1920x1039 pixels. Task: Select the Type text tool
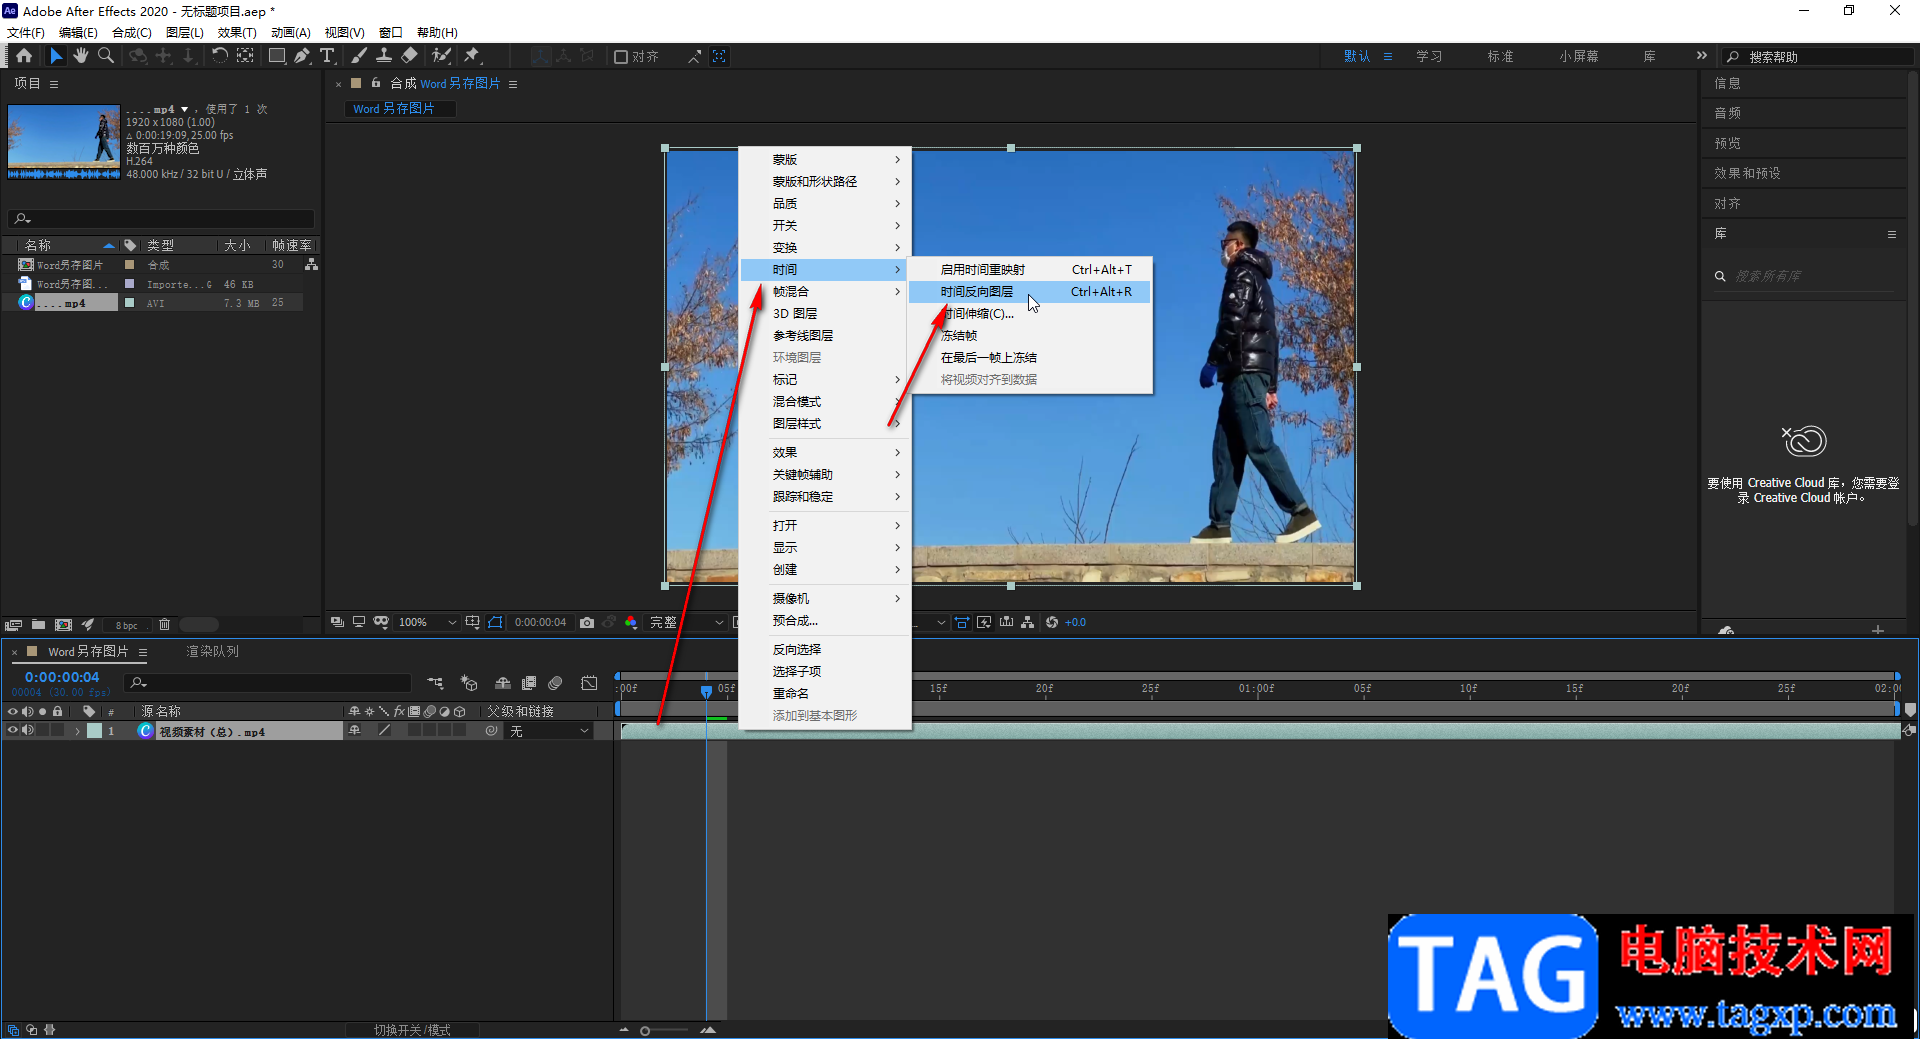(327, 56)
